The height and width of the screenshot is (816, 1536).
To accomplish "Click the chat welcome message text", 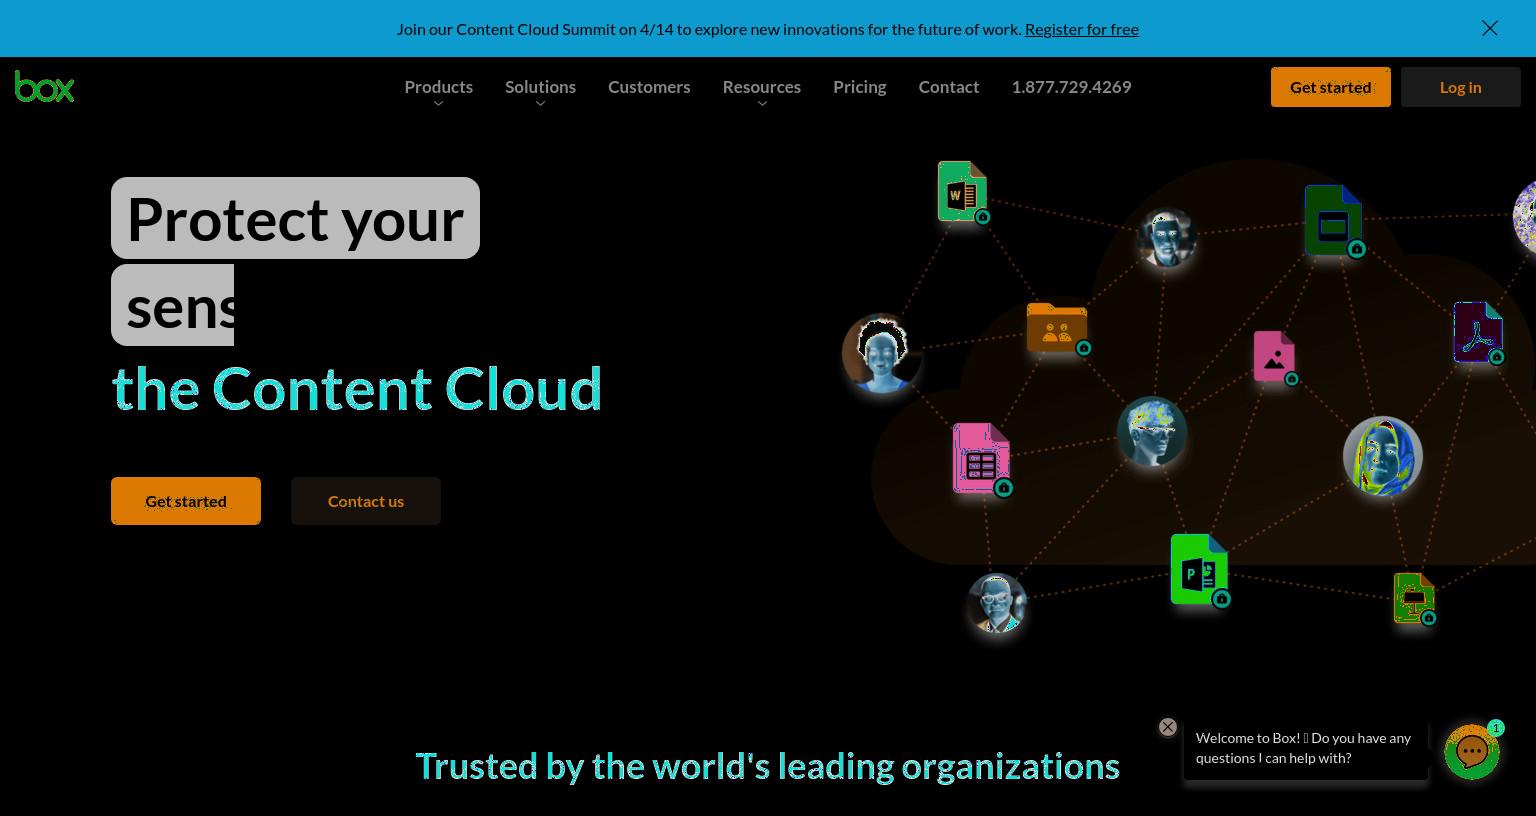I will point(1303,748).
